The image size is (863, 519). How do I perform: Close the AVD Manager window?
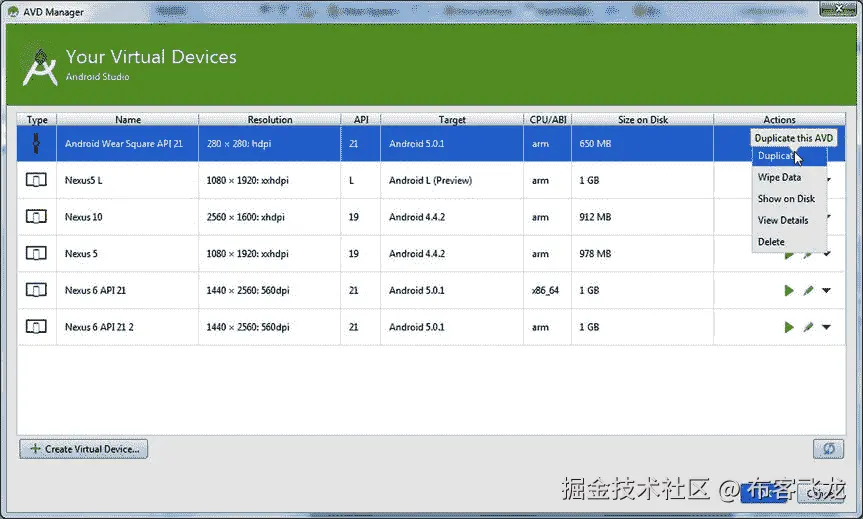838,9
